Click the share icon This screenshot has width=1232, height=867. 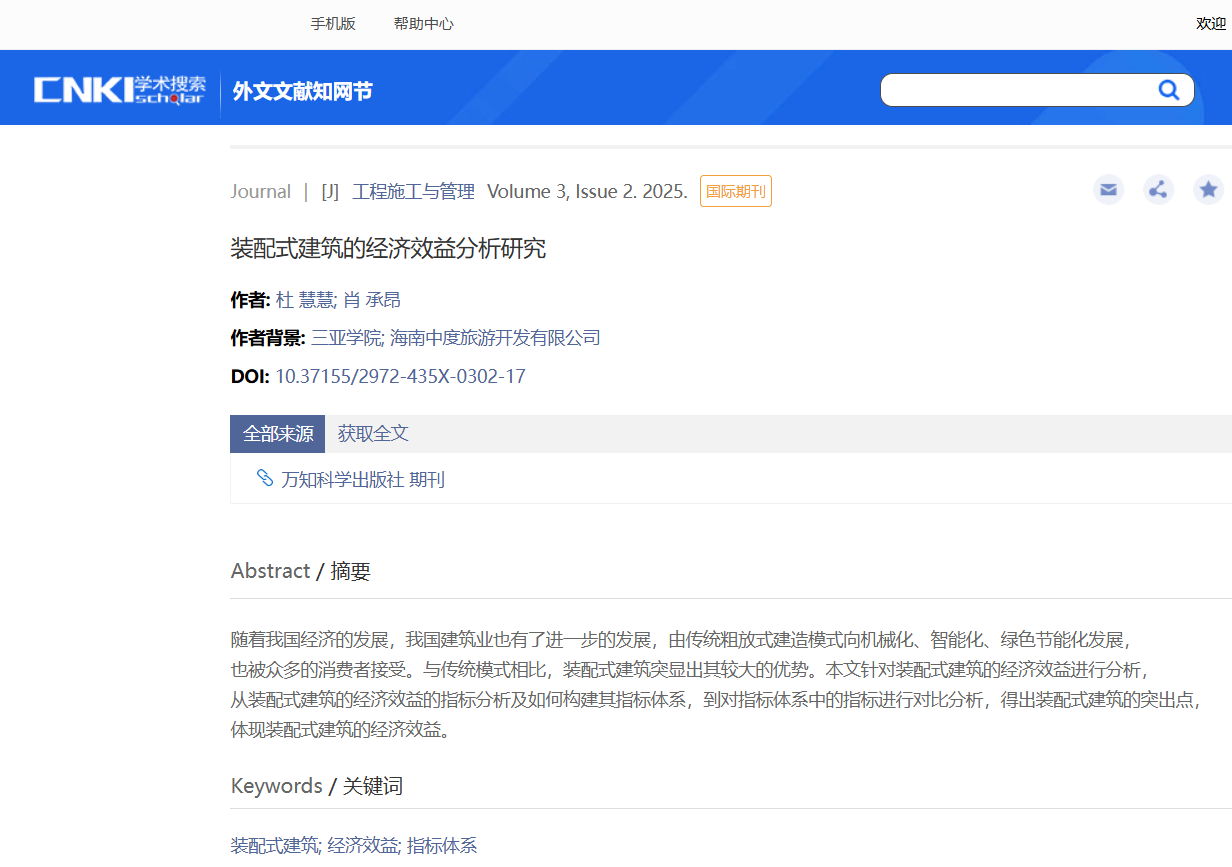[1158, 190]
